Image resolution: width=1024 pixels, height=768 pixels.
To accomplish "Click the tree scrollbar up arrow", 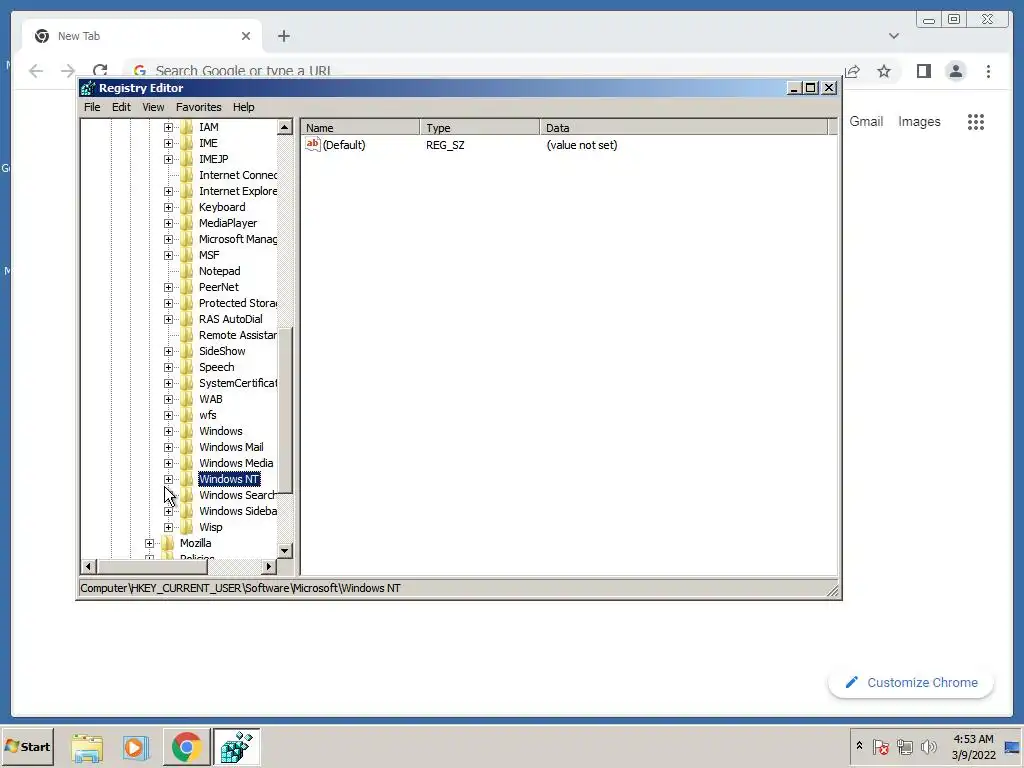I will click(x=285, y=127).
